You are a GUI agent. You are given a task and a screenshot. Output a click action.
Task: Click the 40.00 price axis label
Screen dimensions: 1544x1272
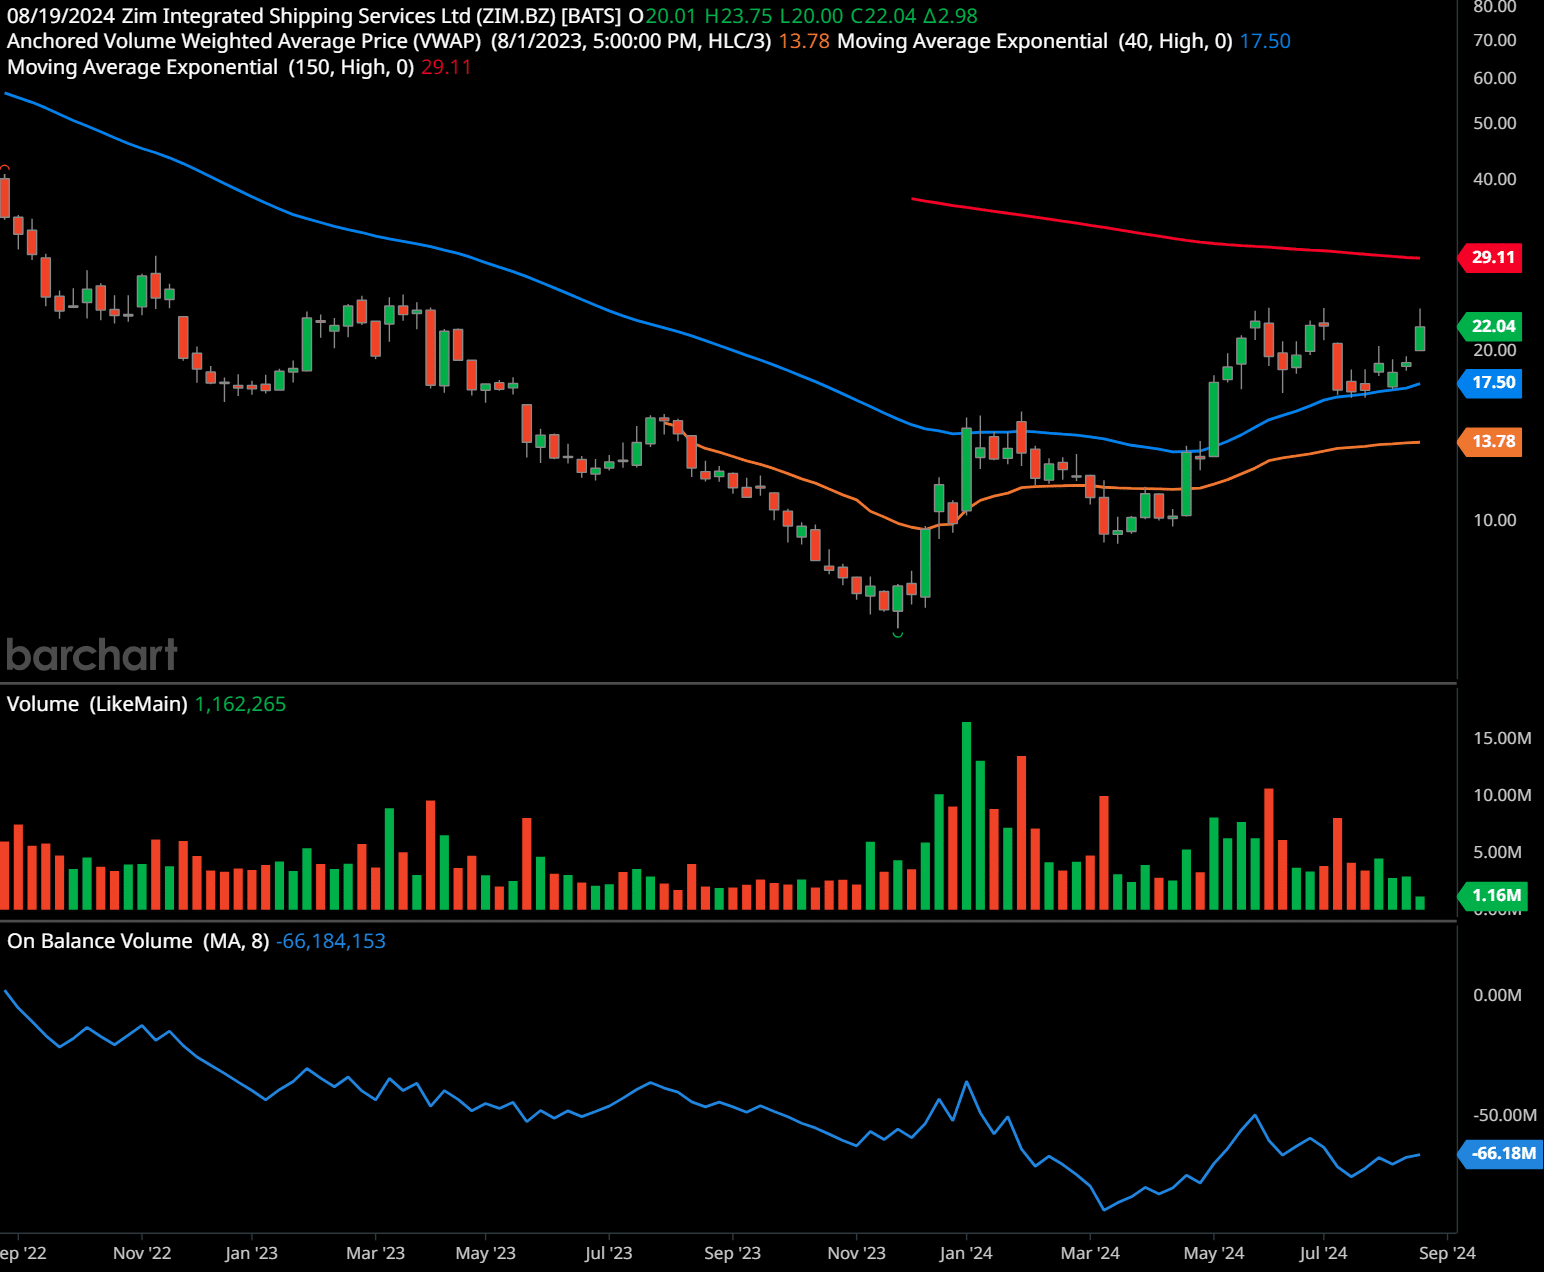(1494, 179)
